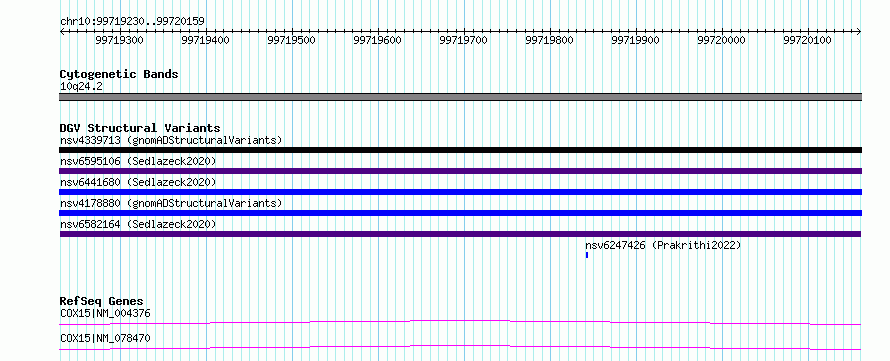Click ruler position 99719400
The image size is (890, 361).
(x=205, y=40)
